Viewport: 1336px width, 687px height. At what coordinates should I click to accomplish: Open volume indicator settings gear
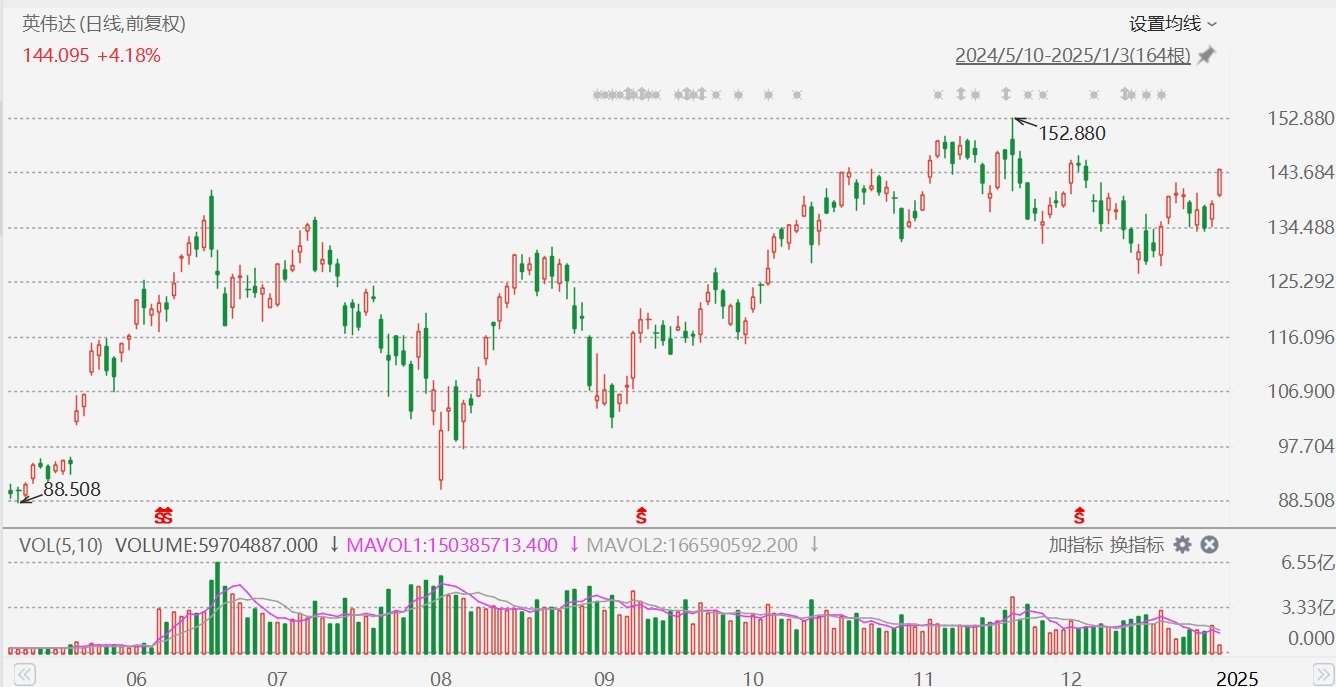click(1182, 545)
